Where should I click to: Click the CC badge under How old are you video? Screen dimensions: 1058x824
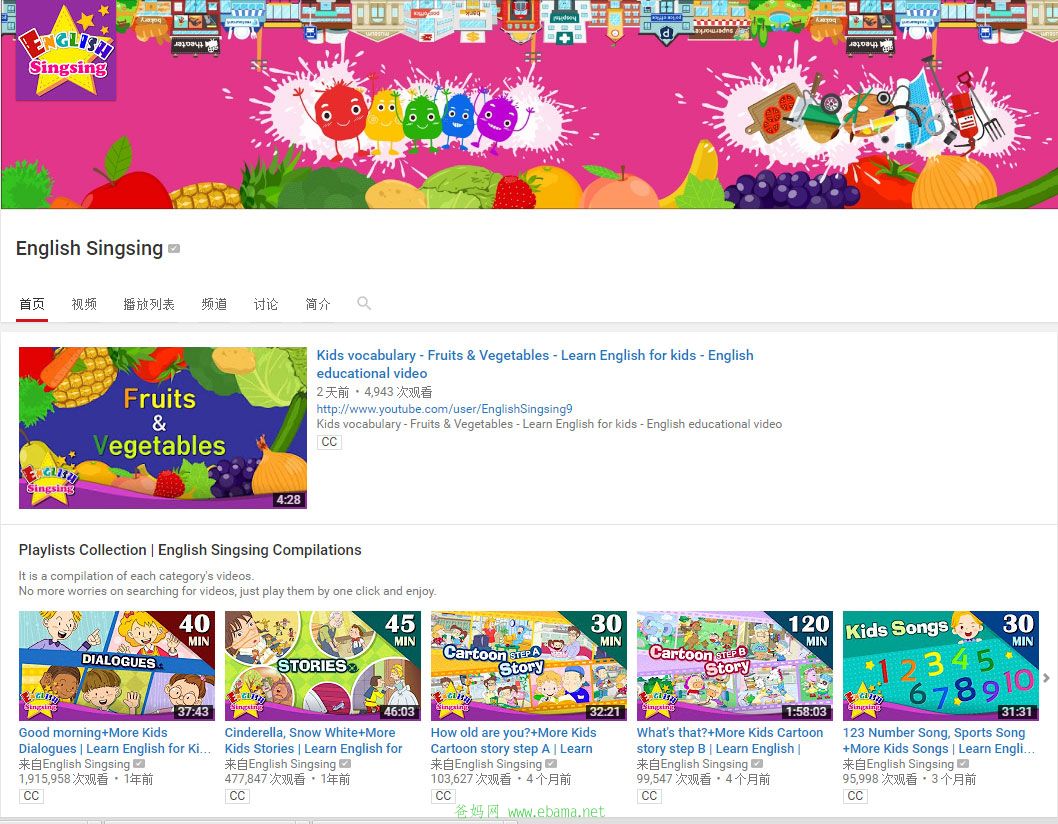tap(443, 796)
